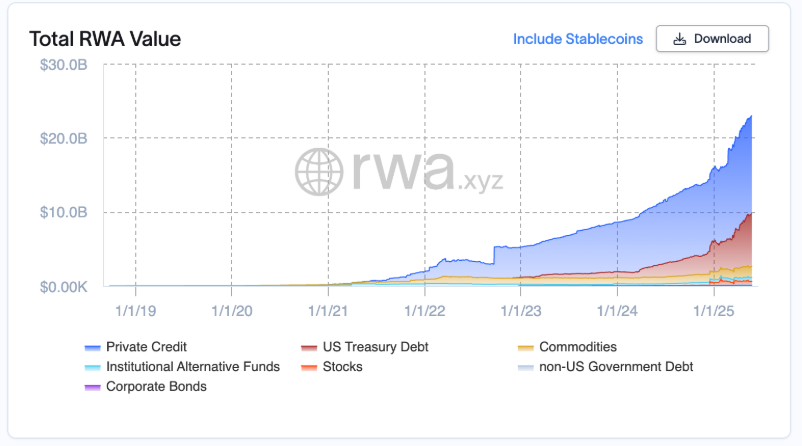
Task: Click the yellow Commodities swatch
Action: click(525, 348)
